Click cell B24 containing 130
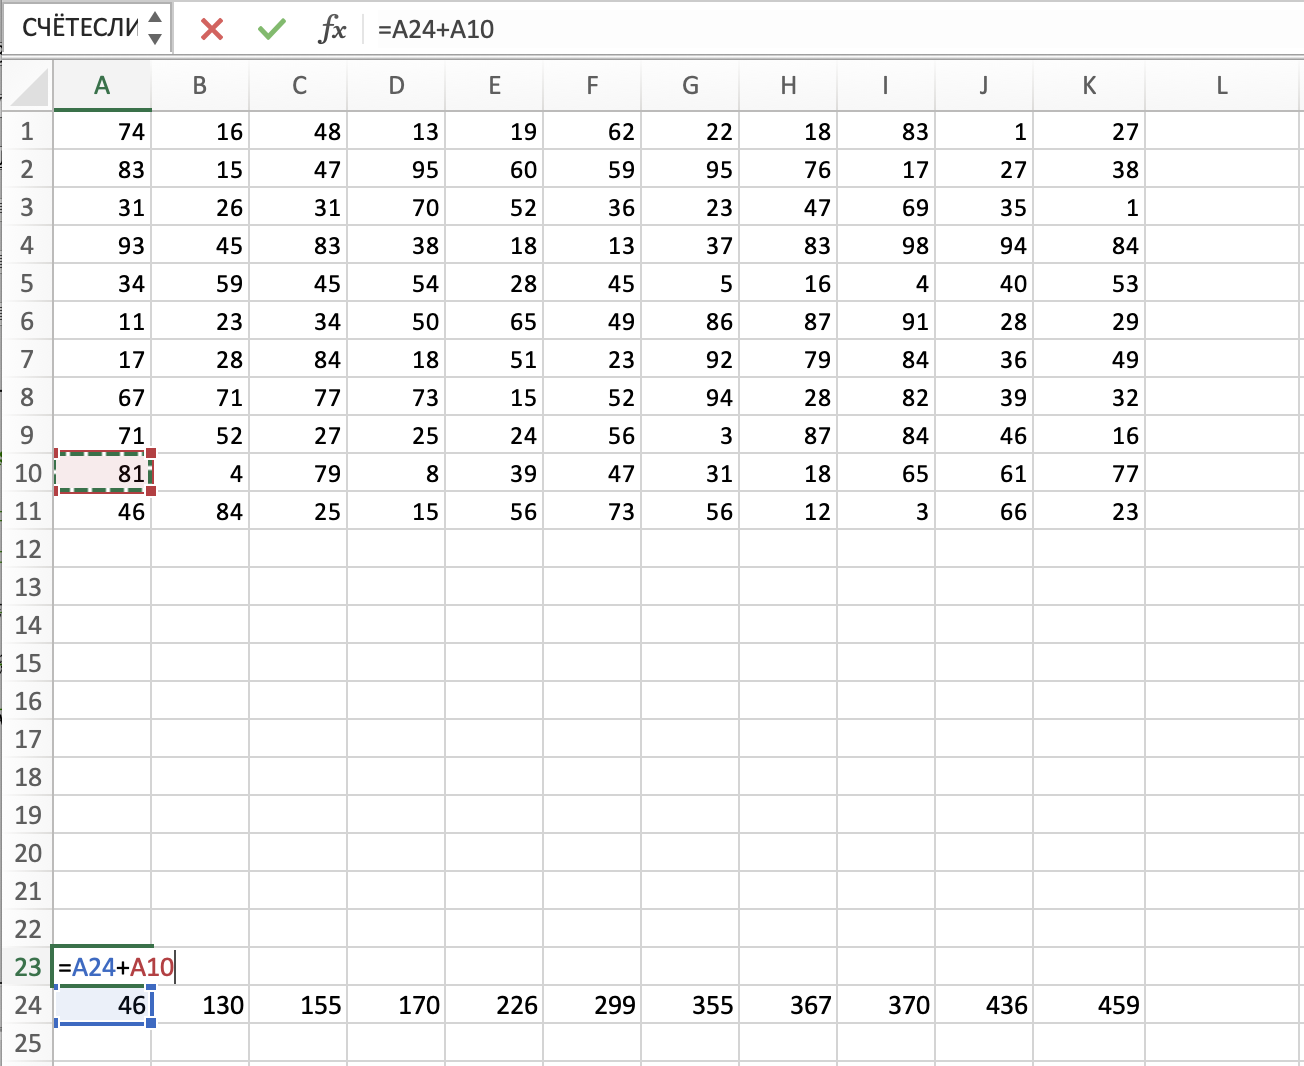Viewport: 1304px width, 1066px height. [x=200, y=1005]
